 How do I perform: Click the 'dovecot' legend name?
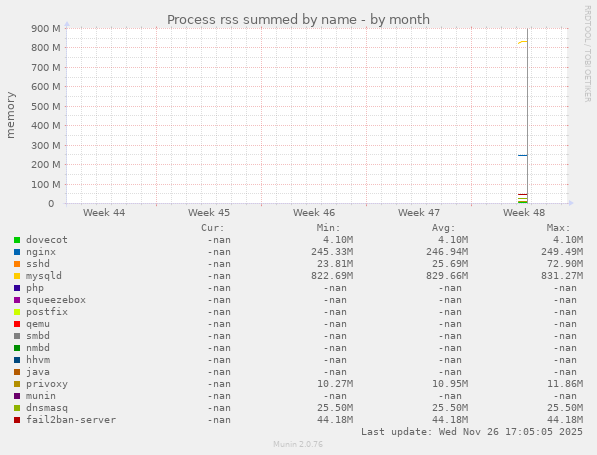pos(47,240)
